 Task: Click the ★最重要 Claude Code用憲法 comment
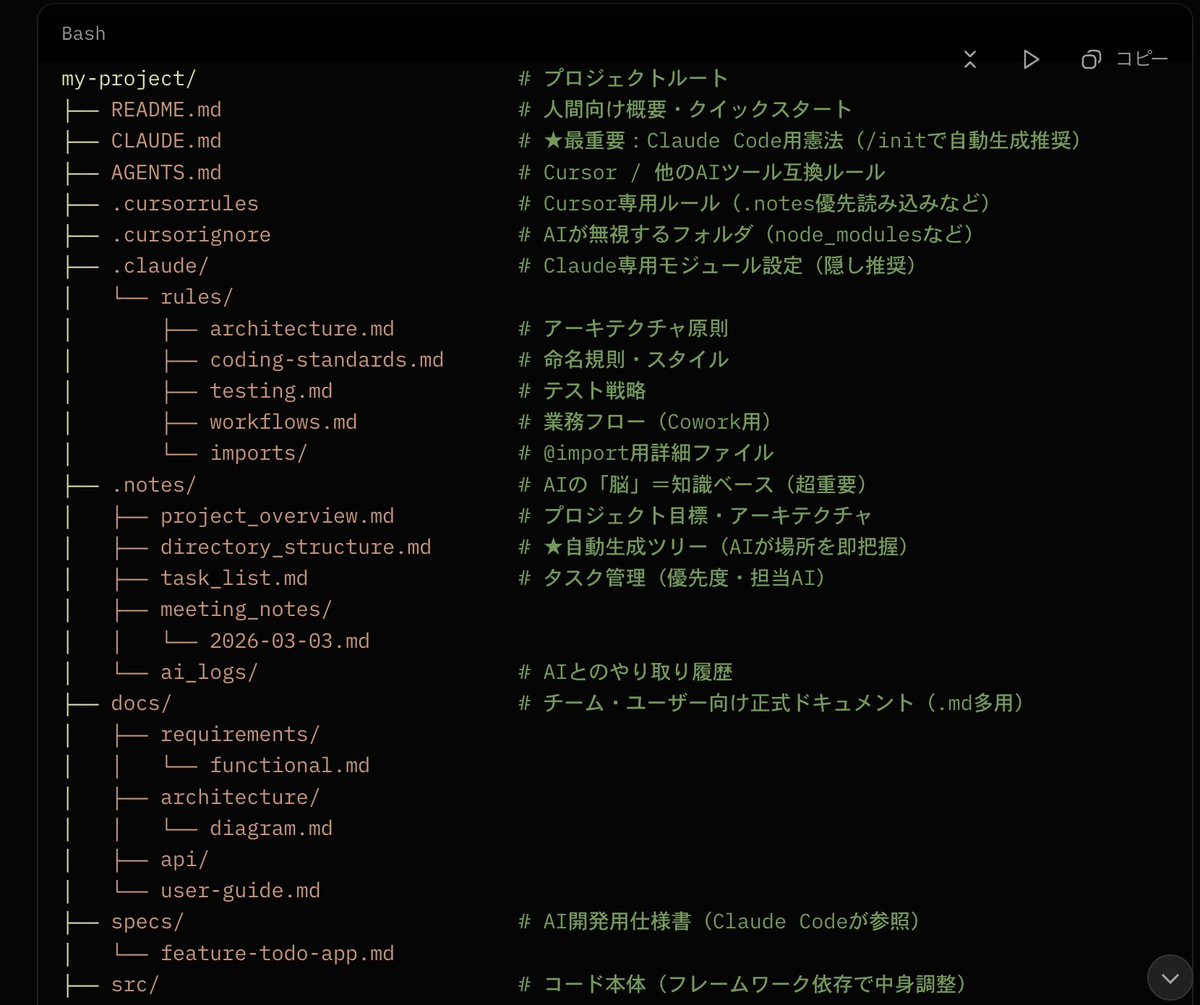[801, 141]
